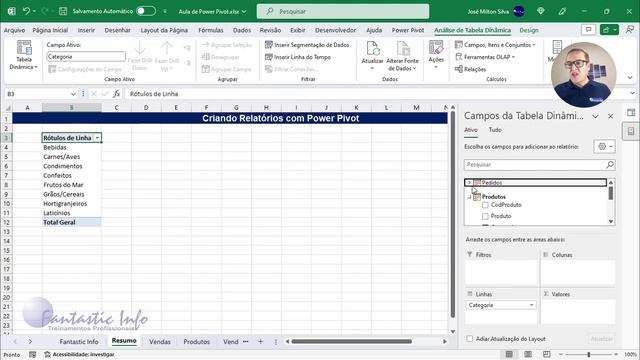Open the Dados ribbon tab
This screenshot has width=640, height=360.
242,30
